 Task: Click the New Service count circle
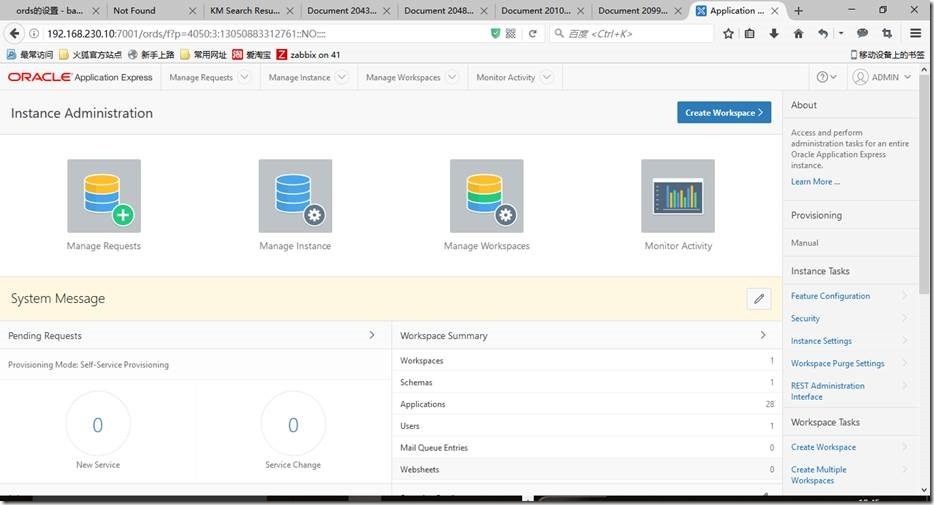[x=98, y=425]
